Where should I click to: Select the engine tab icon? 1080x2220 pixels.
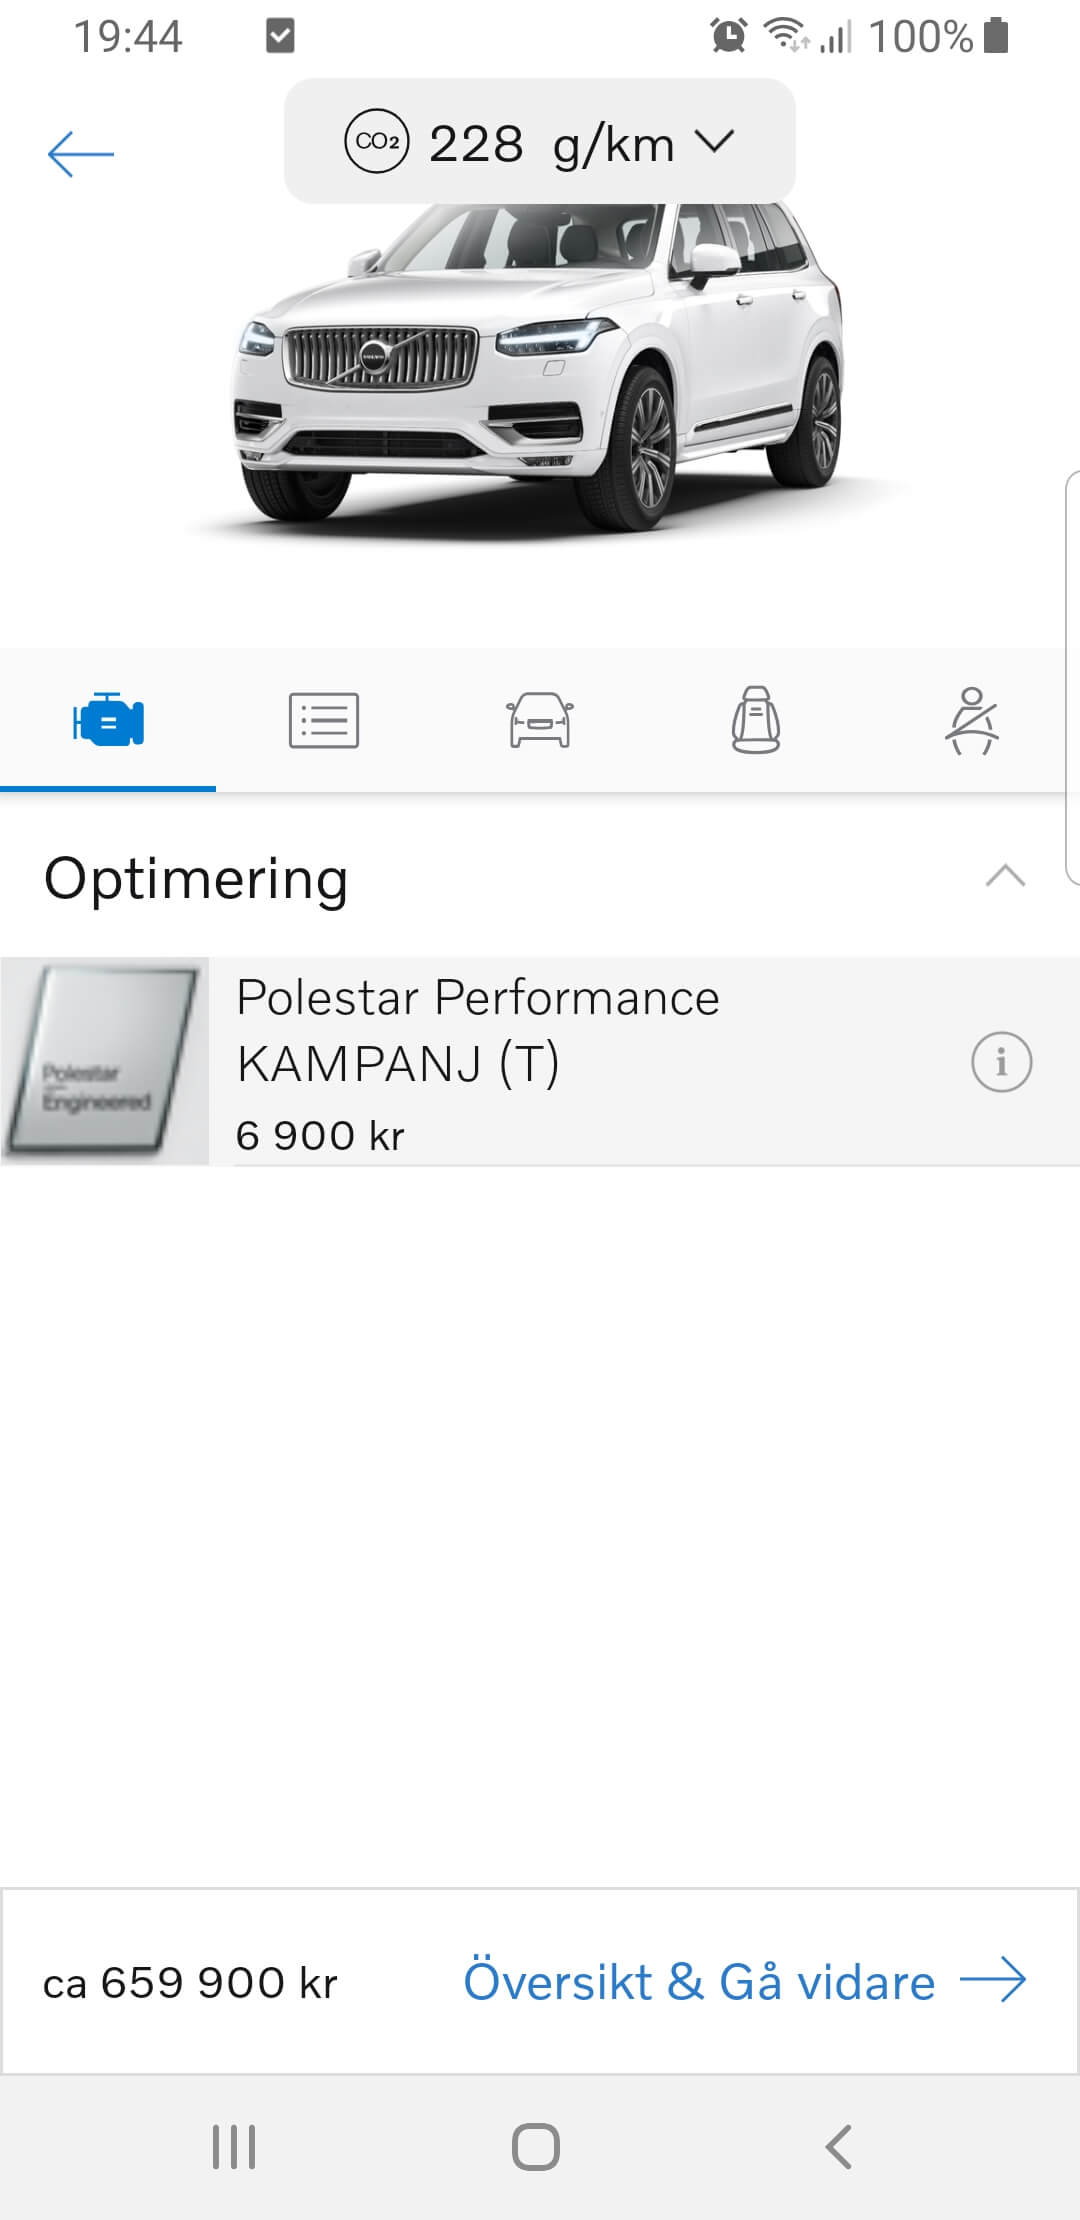108,720
